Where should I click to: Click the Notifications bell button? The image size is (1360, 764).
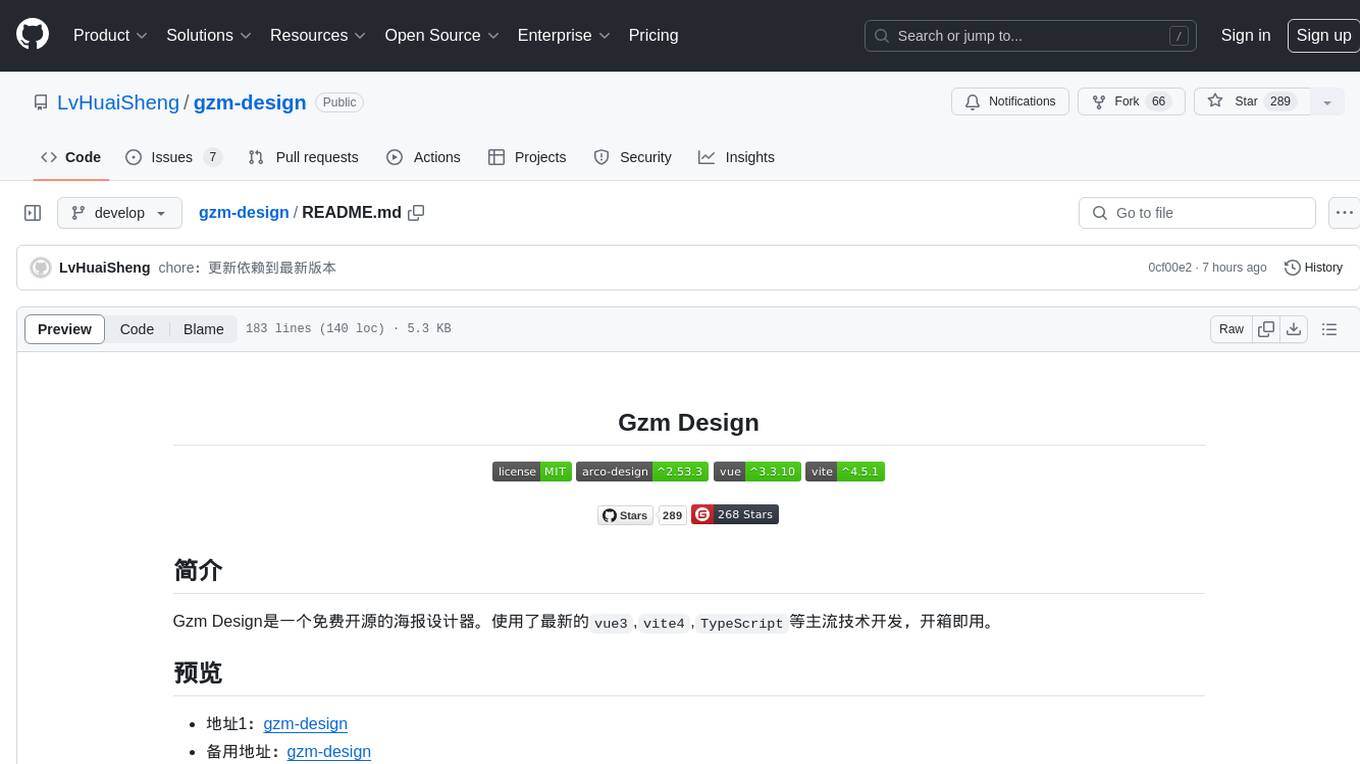click(1010, 102)
